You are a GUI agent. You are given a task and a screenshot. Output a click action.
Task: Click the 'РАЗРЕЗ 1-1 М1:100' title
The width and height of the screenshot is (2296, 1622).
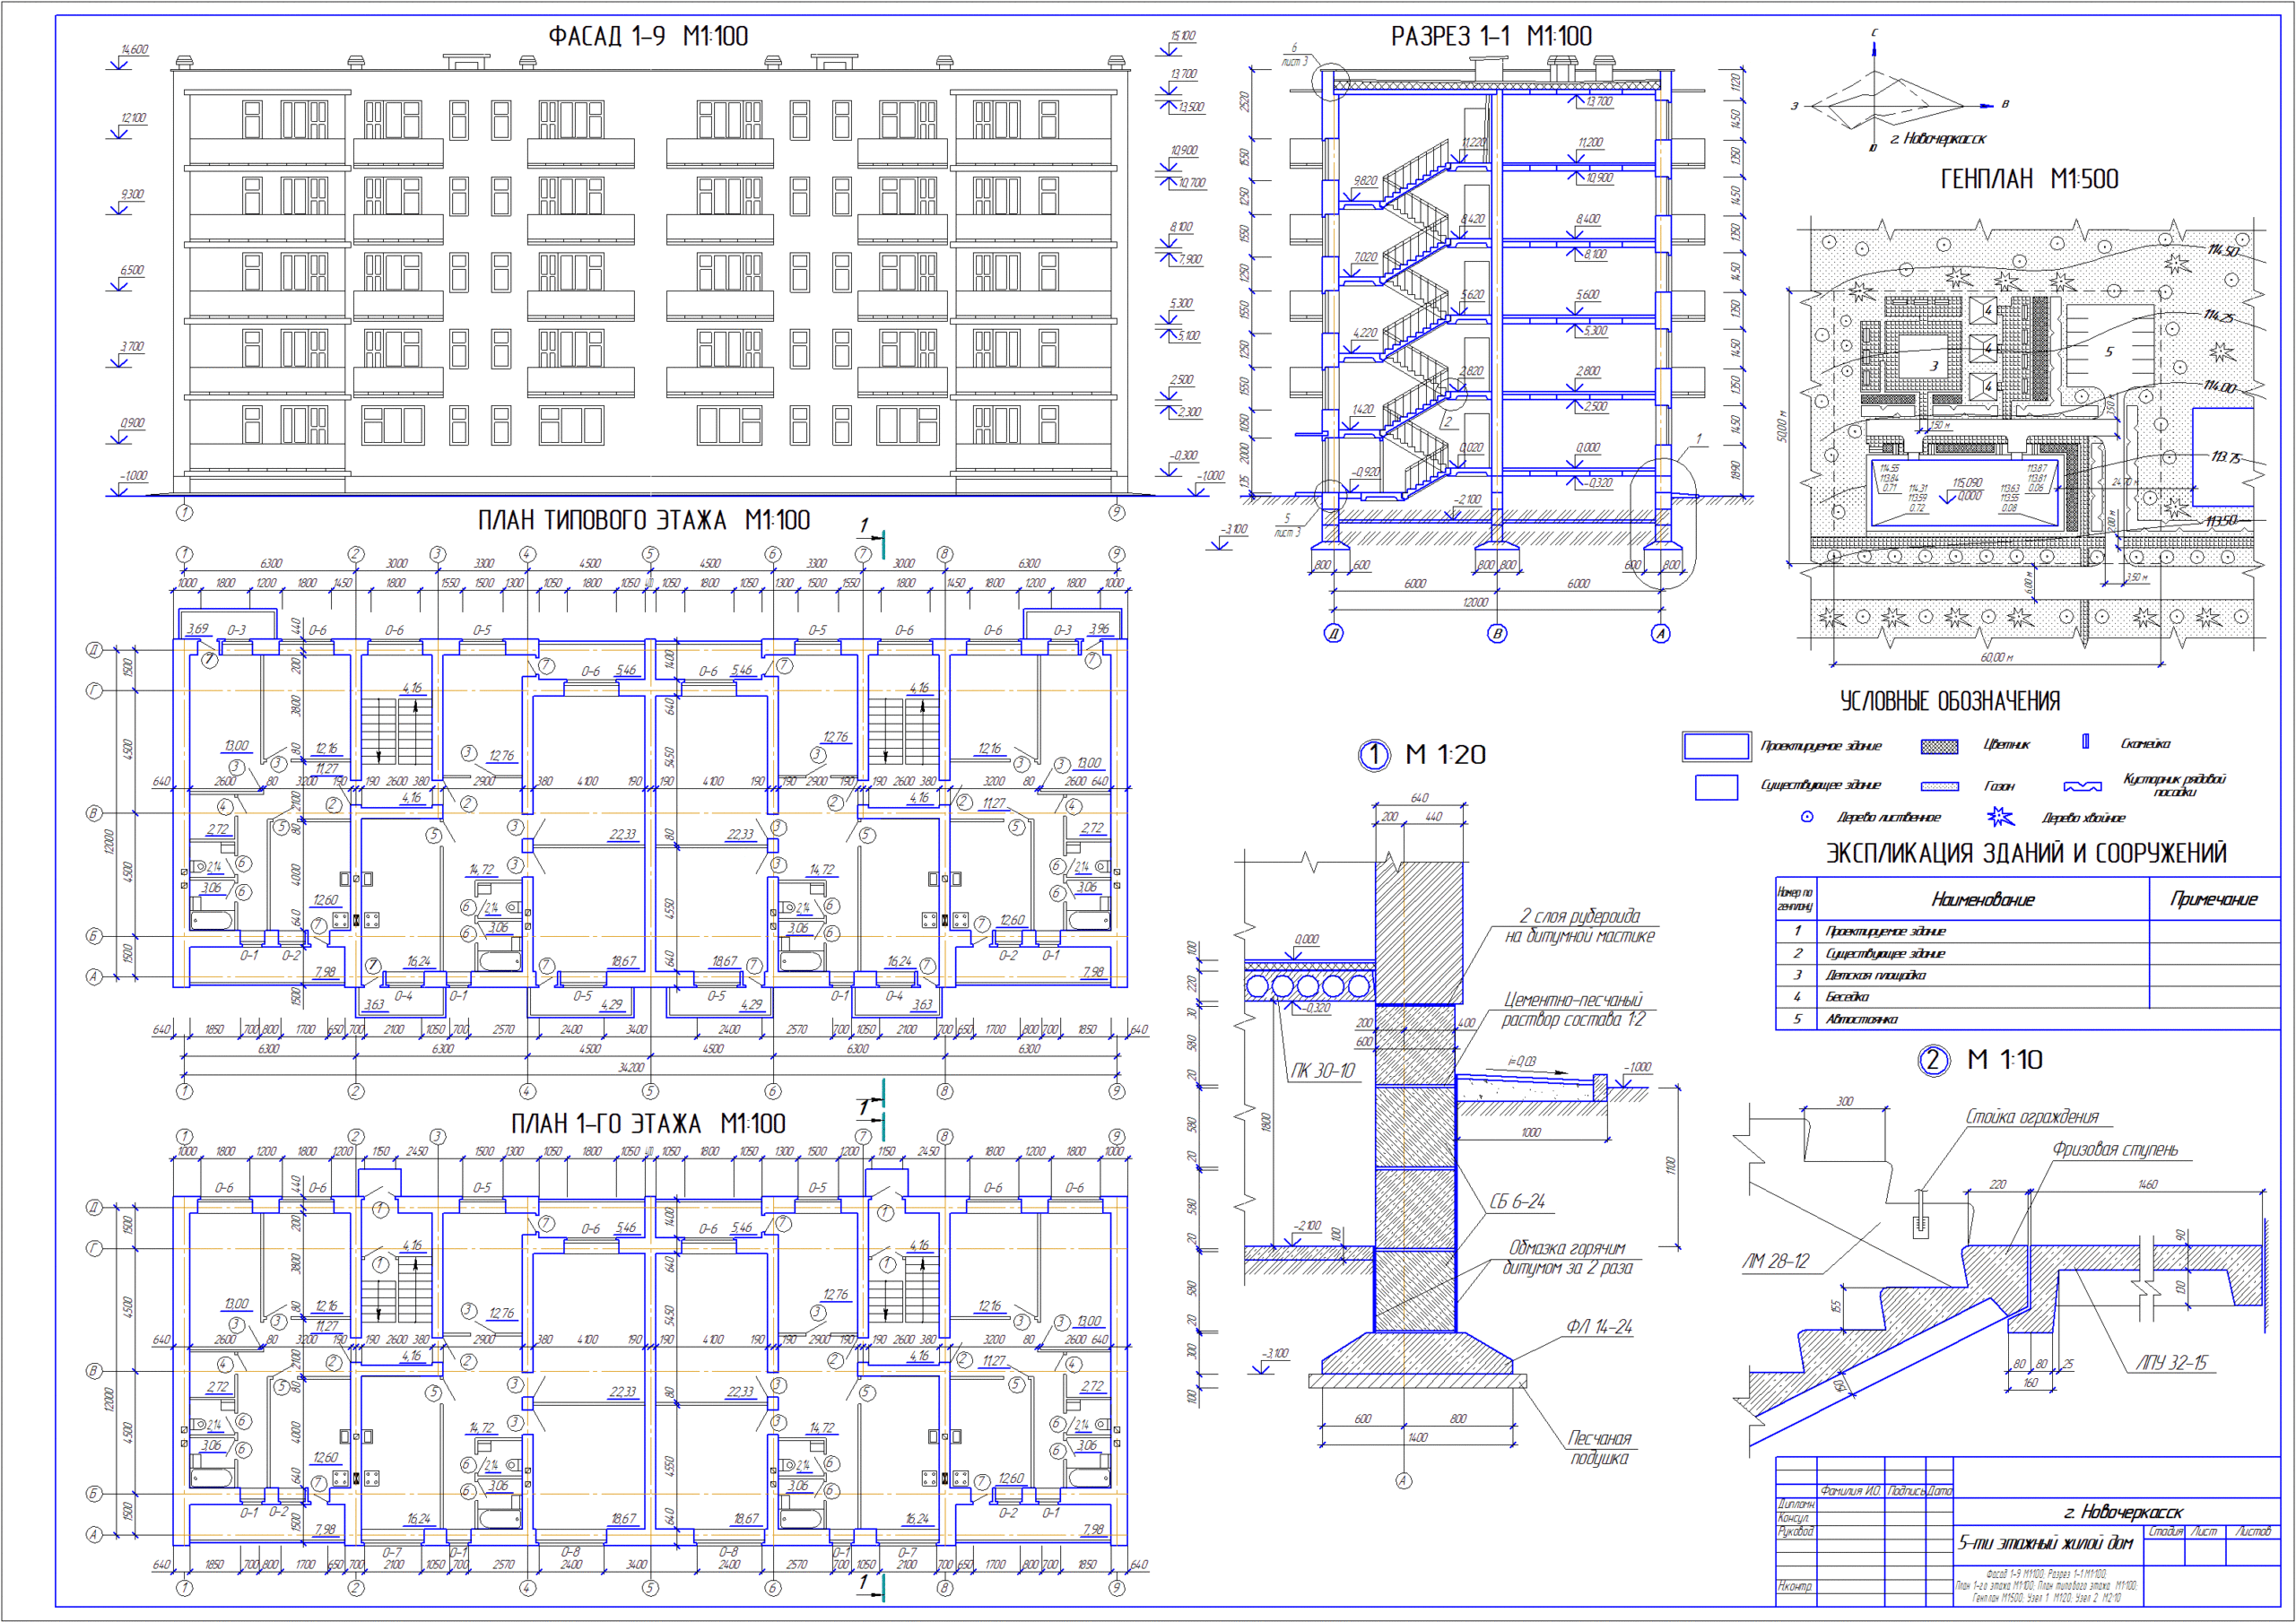pyautogui.click(x=1491, y=36)
